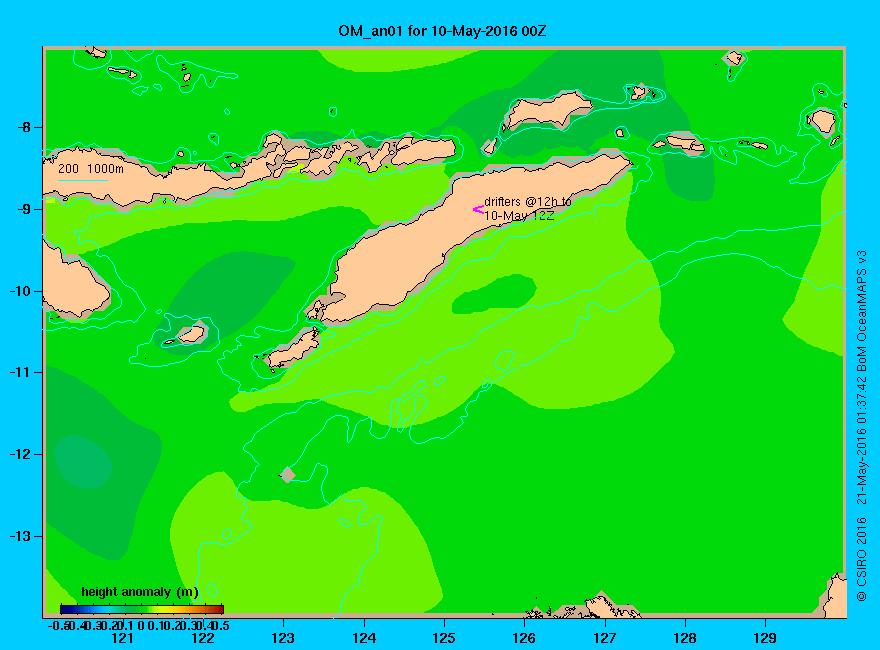Click the cyan contour sample line under '200 1000m'
The width and height of the screenshot is (880, 650).
tap(82, 181)
